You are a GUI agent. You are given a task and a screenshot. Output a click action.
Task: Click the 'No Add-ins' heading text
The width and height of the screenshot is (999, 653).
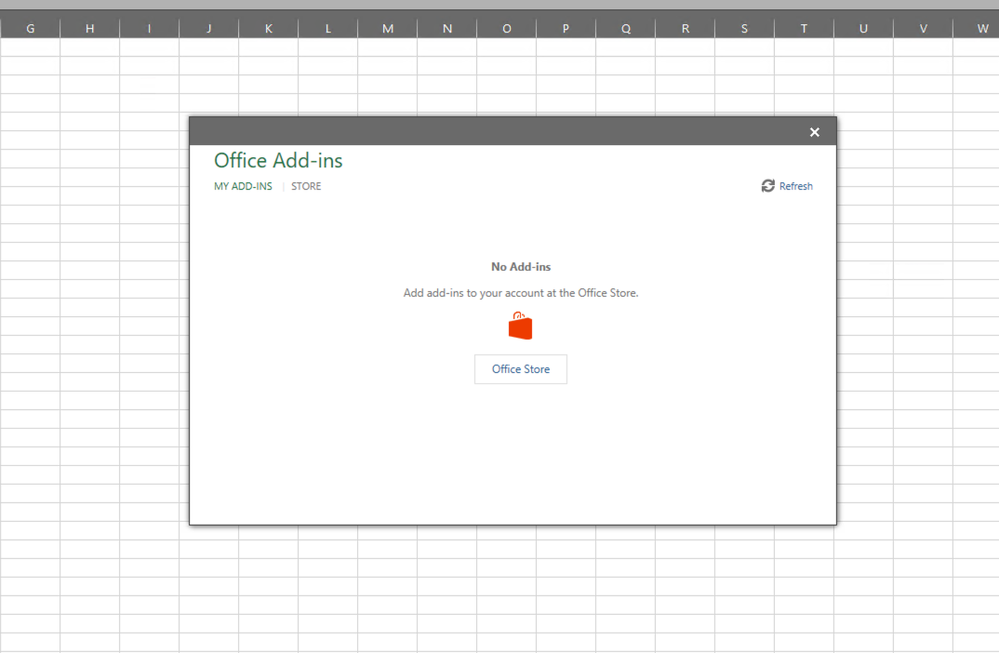(521, 267)
